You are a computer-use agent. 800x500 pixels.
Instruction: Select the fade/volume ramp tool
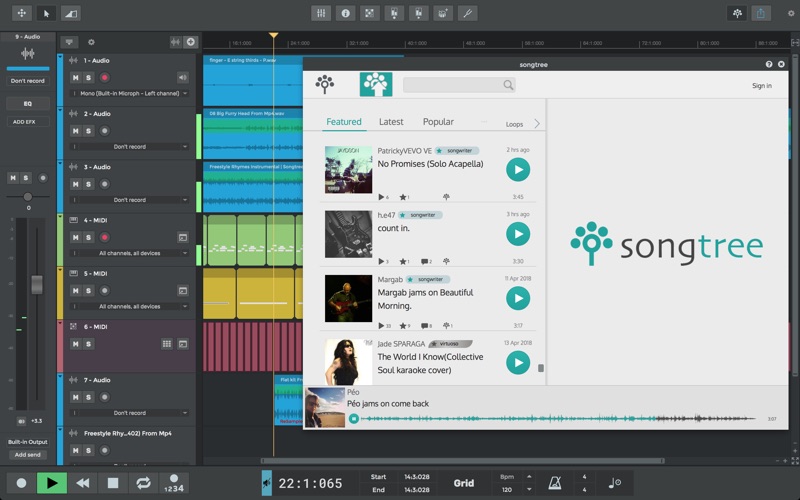(x=70, y=13)
